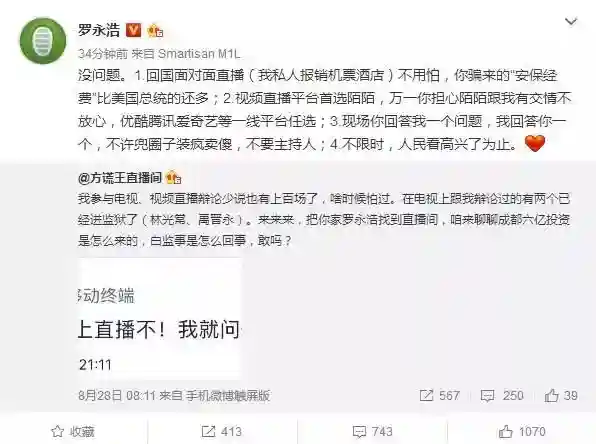The height and width of the screenshot is (444, 596).
Task: Click the membership crown badge beside 罗永浩
Action: [155, 30]
